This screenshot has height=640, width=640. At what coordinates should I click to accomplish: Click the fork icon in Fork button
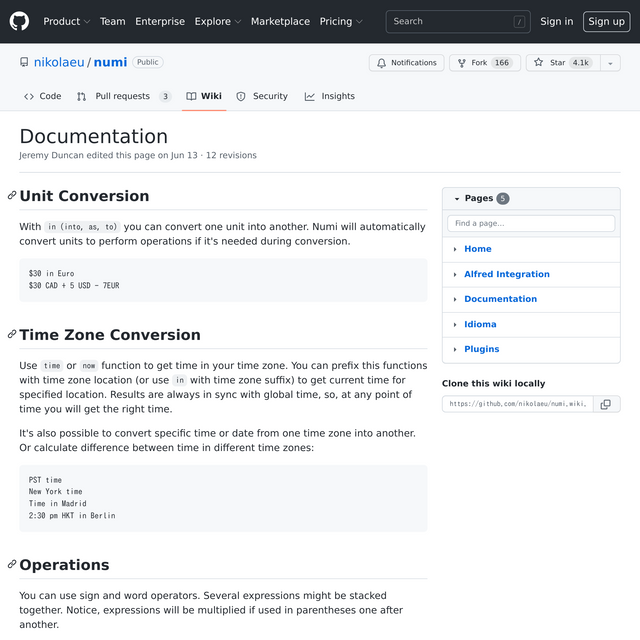click(462, 63)
